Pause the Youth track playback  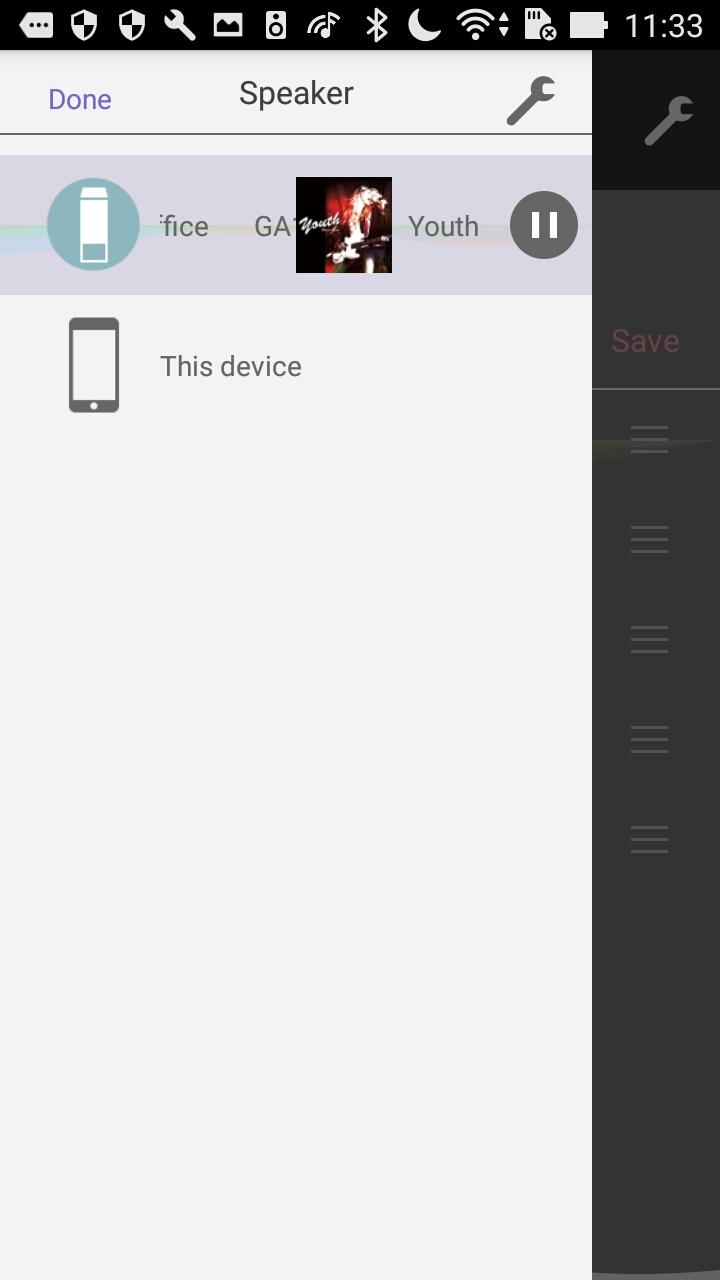click(x=544, y=225)
